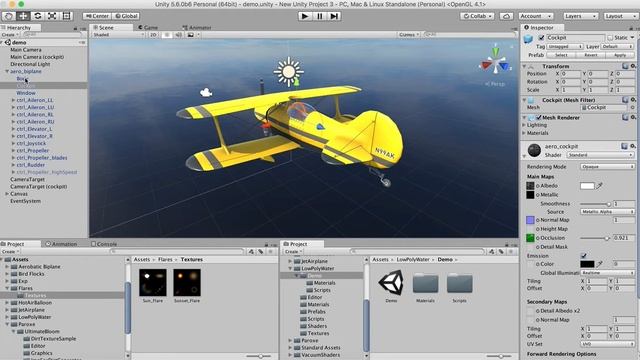This screenshot has width=640, height=360.
Task: Switch to the Game tab
Action: point(148,27)
